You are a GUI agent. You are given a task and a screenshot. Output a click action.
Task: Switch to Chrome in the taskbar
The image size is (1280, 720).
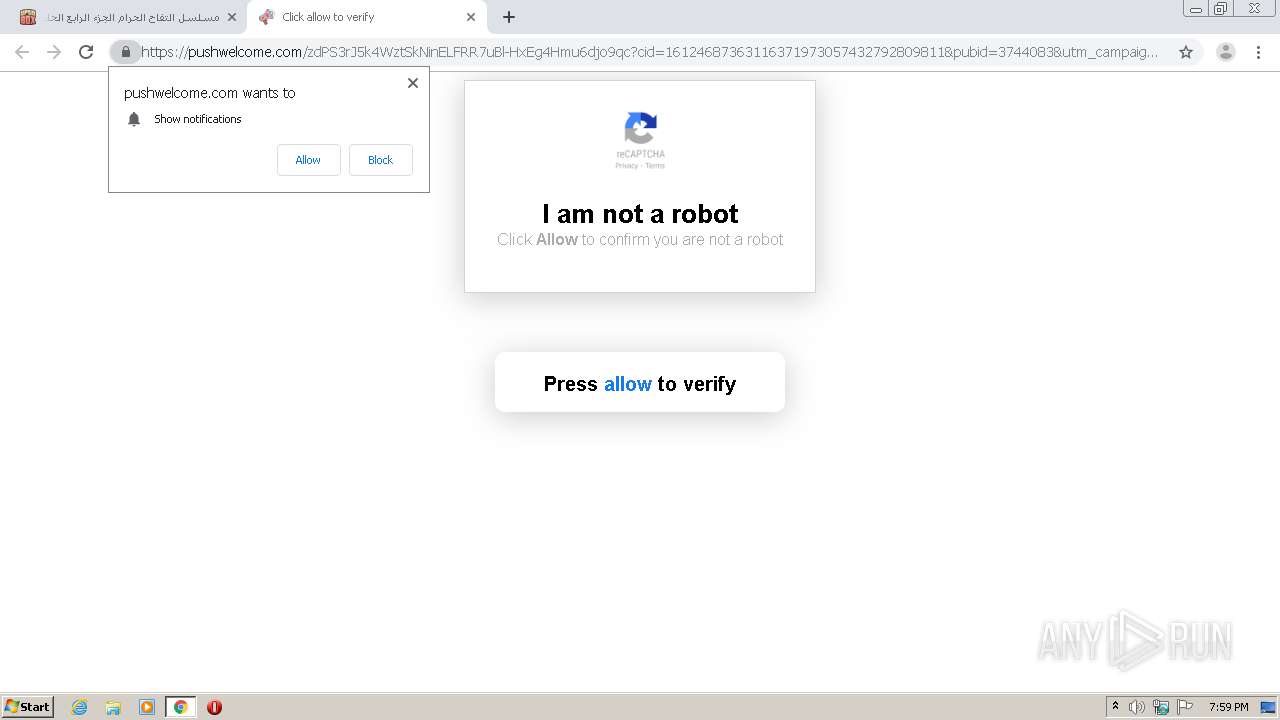(180, 707)
